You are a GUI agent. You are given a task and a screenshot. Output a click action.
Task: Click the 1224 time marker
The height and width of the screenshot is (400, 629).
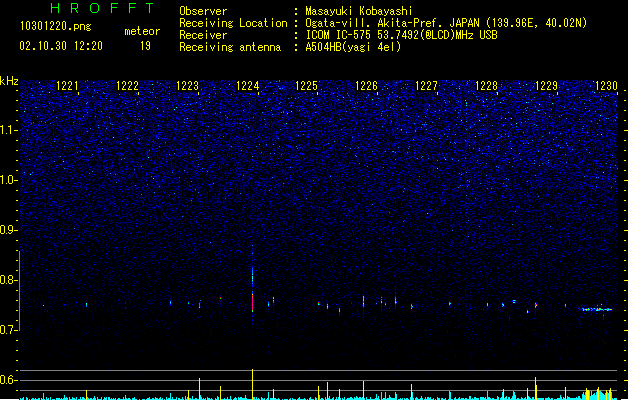coord(248,86)
